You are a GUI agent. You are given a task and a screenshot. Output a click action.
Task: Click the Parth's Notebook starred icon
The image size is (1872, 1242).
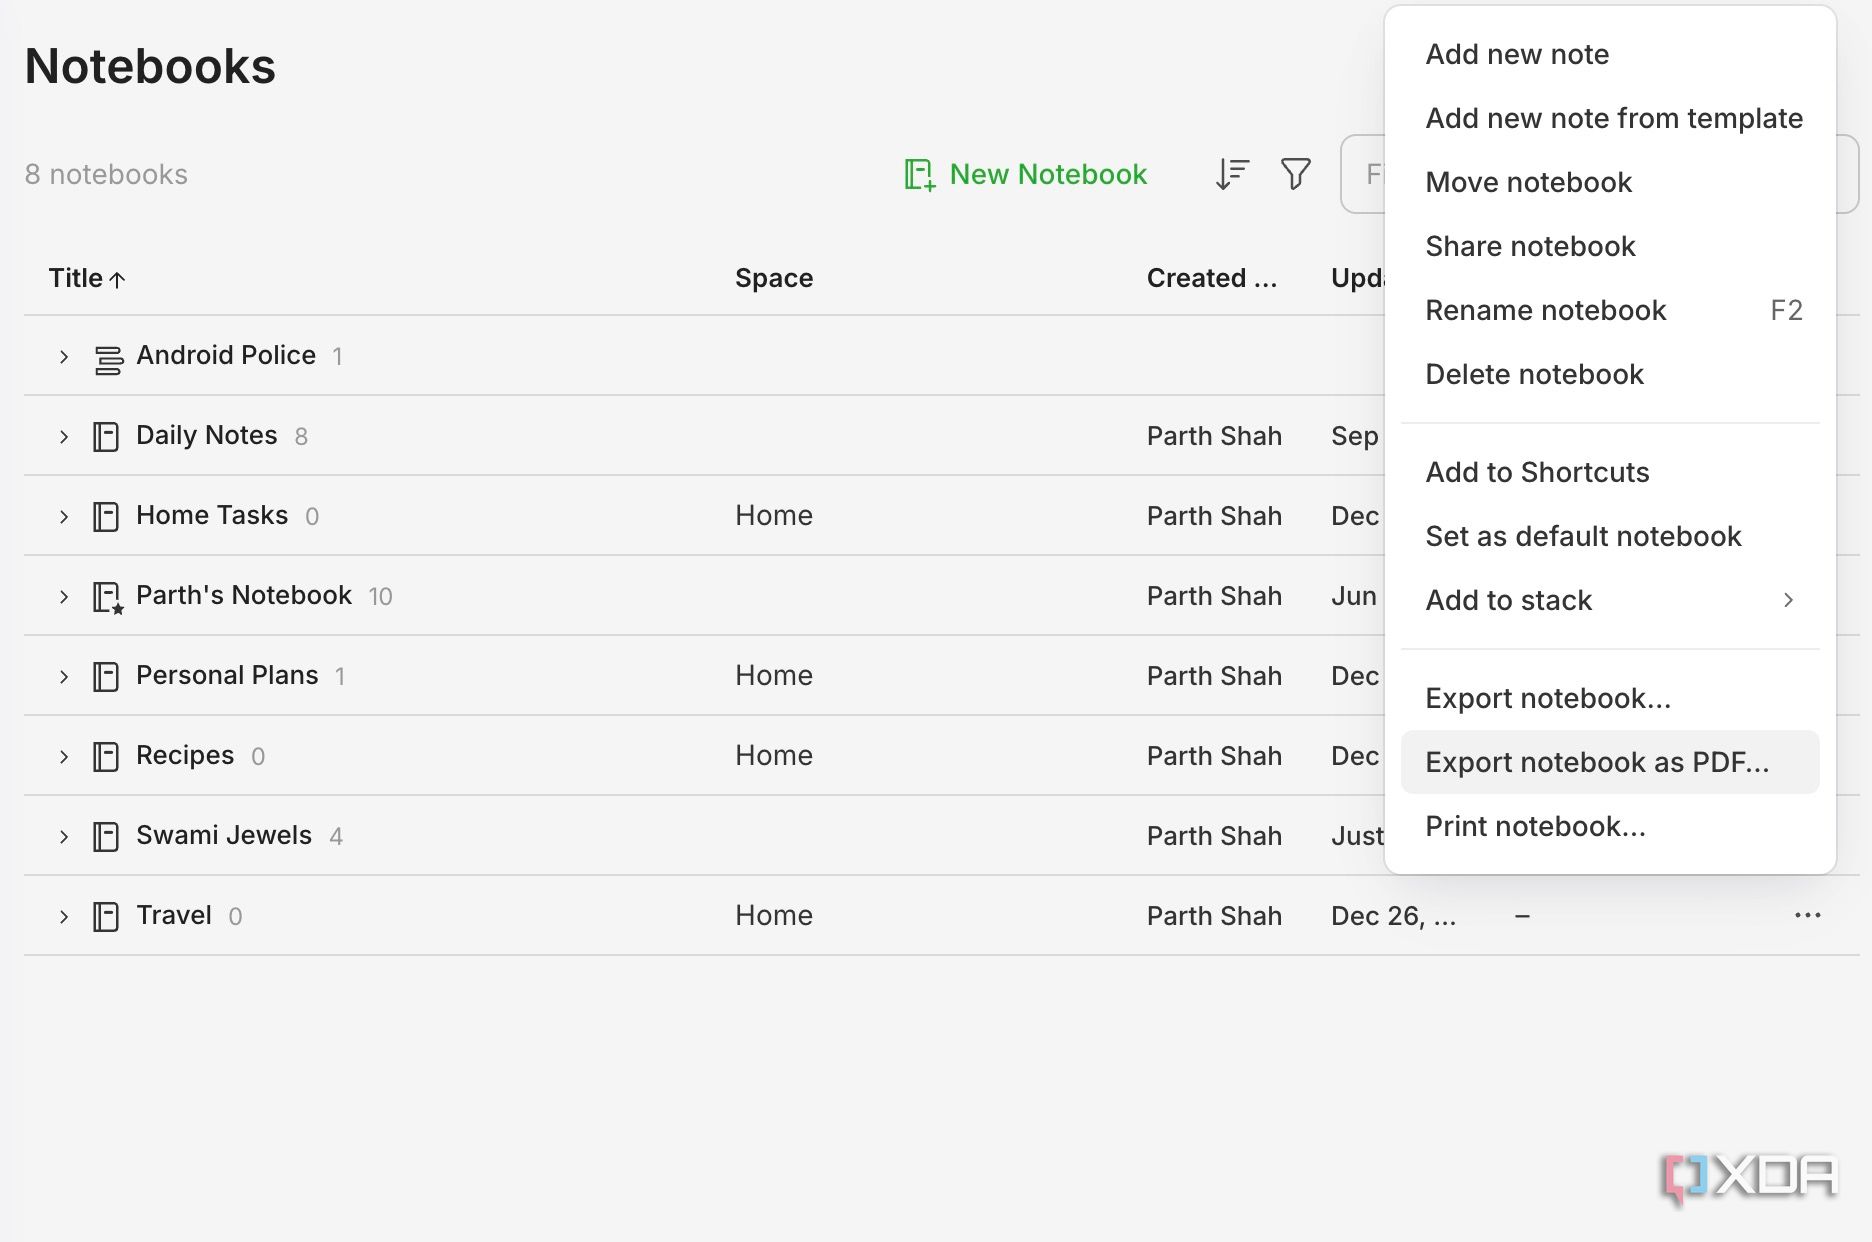click(108, 597)
